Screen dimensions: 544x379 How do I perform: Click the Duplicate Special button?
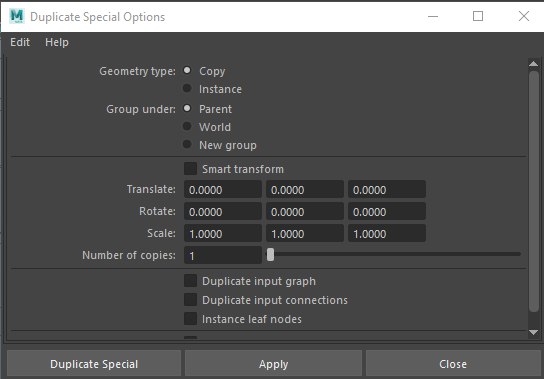pos(94,364)
